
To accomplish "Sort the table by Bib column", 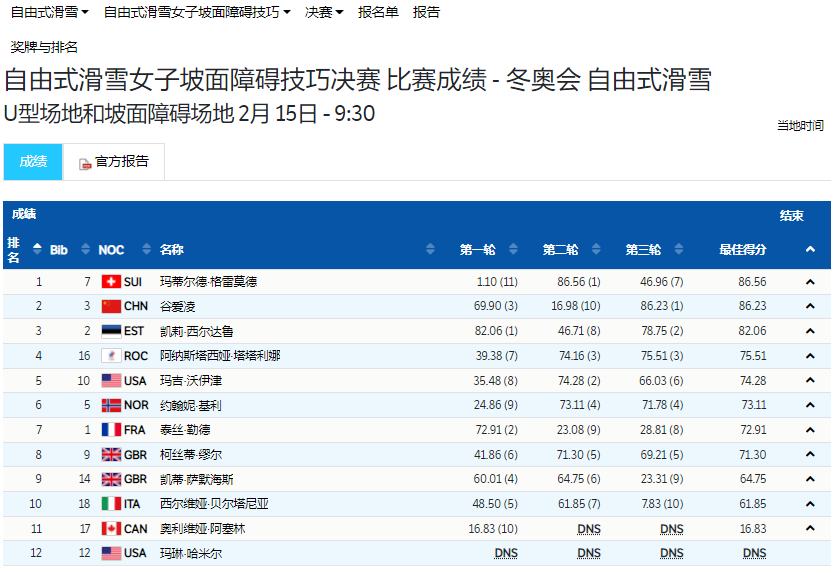I will click(85, 249).
